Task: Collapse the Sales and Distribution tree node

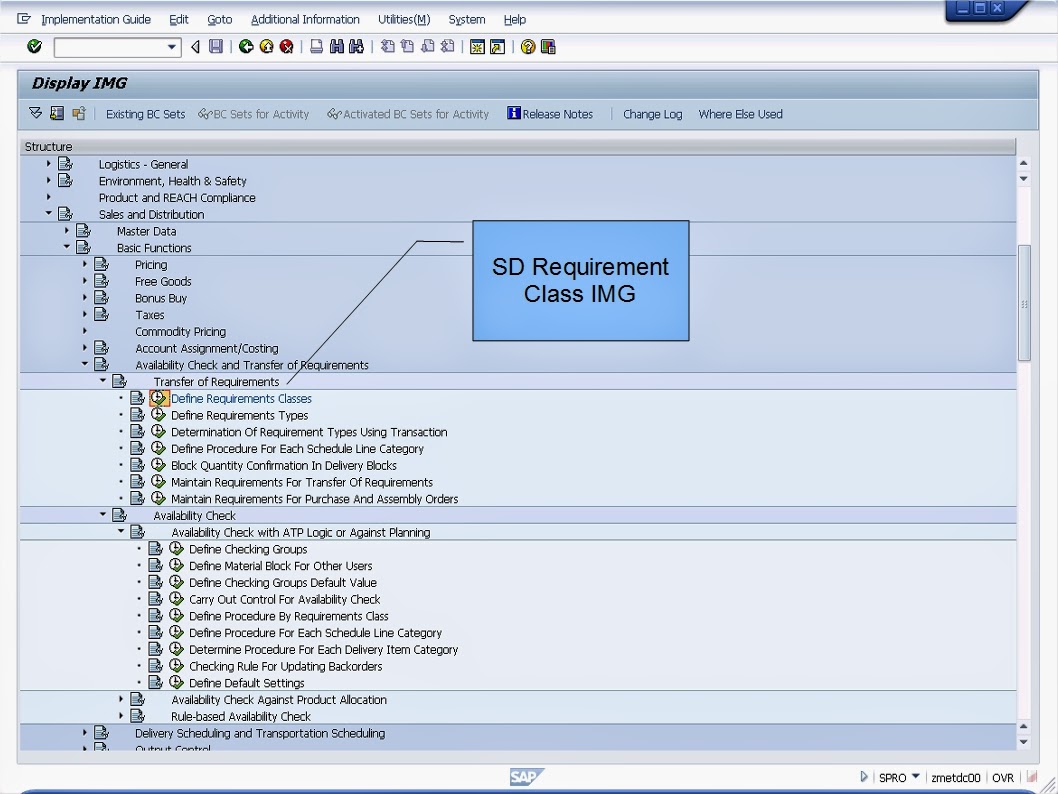Action: coord(48,214)
